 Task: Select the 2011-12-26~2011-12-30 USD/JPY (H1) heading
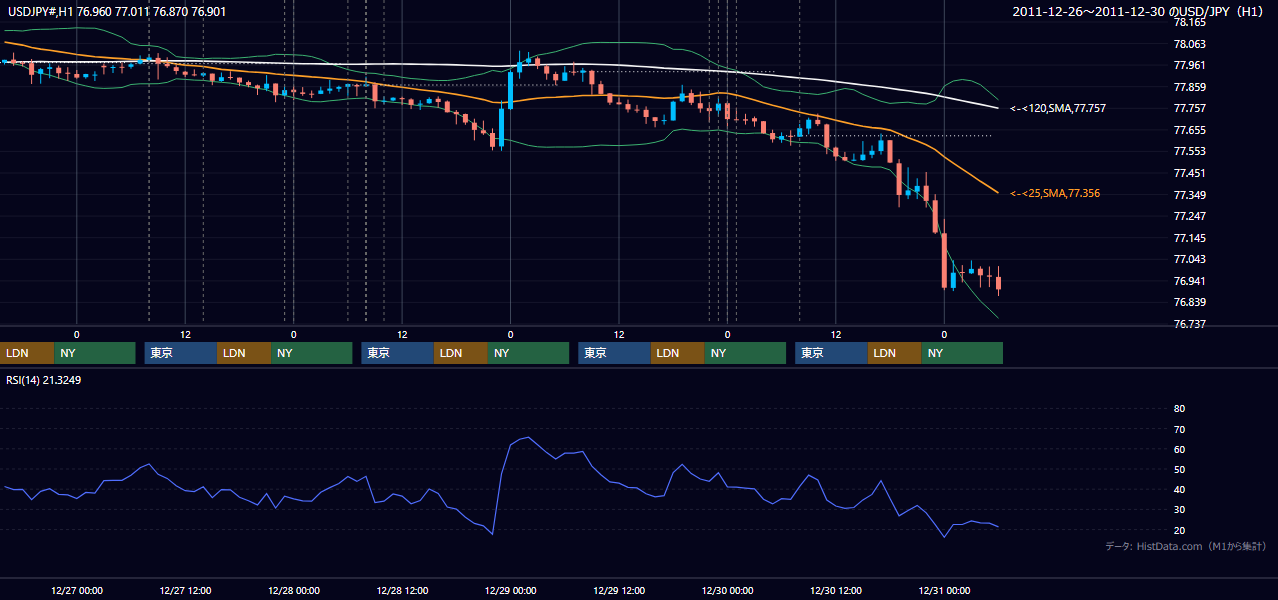1140,12
